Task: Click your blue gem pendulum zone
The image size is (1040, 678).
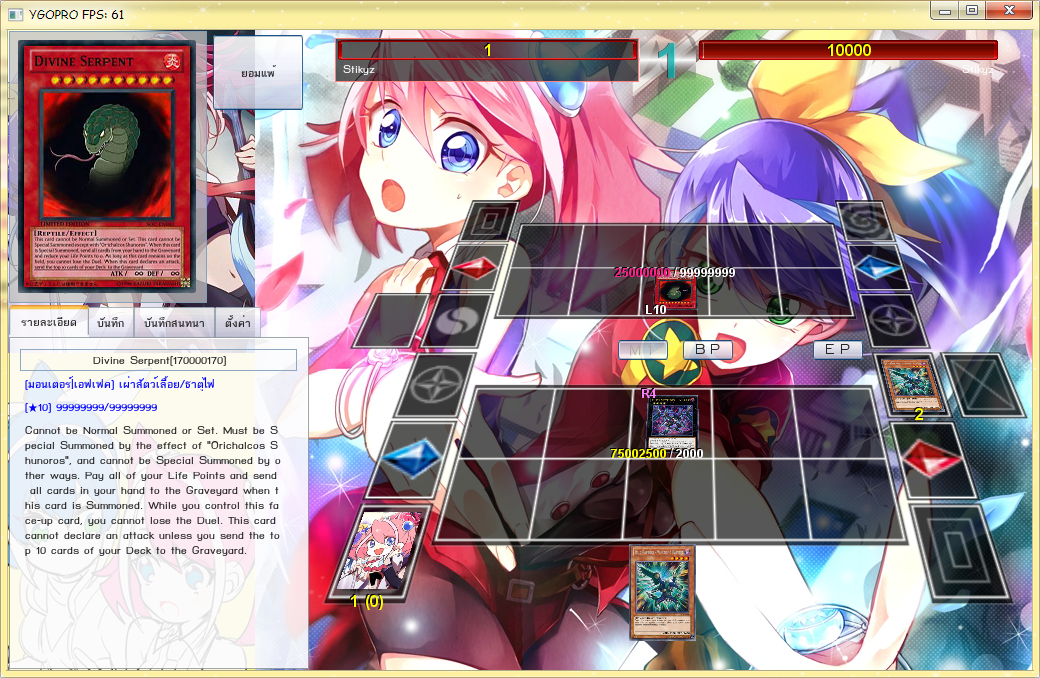Action: click(x=411, y=459)
